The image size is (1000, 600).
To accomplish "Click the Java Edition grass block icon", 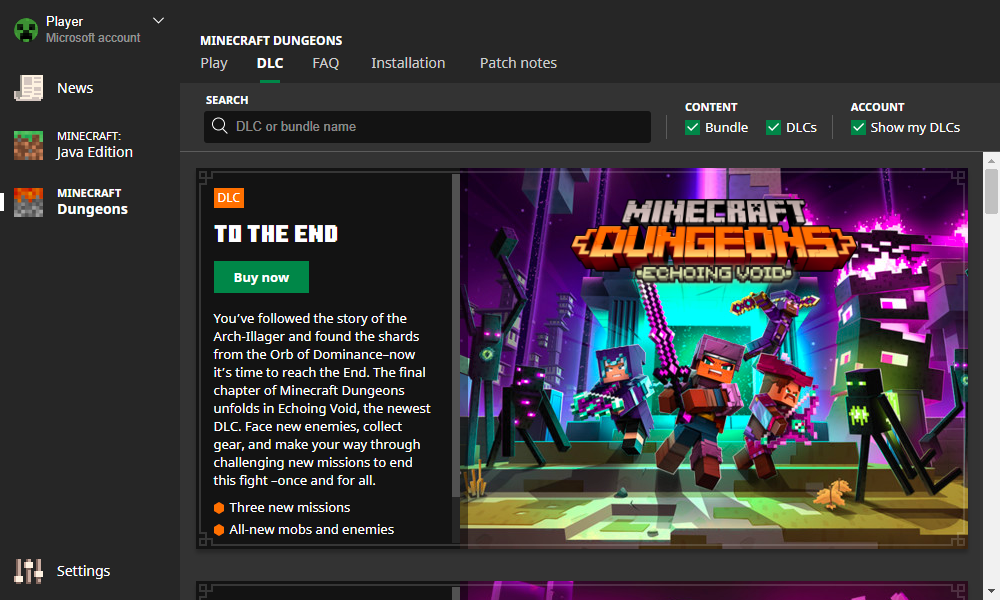I will tap(29, 145).
